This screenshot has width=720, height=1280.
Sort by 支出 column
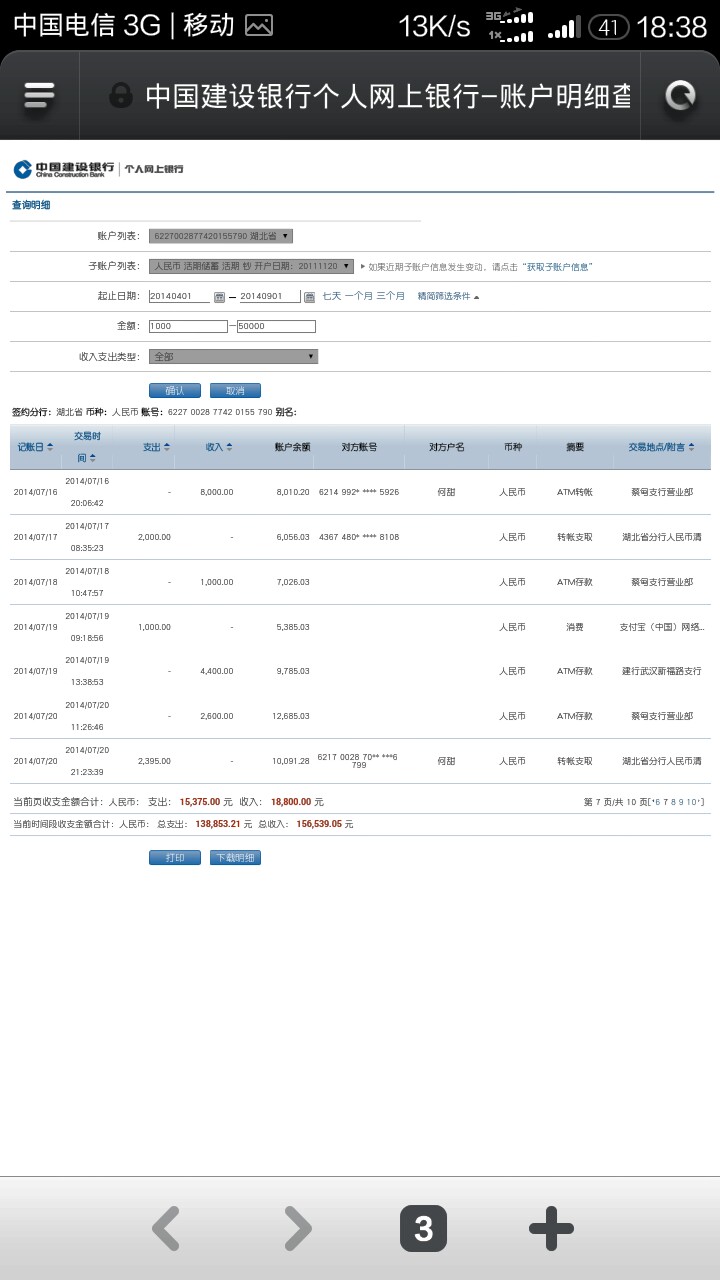[156, 447]
